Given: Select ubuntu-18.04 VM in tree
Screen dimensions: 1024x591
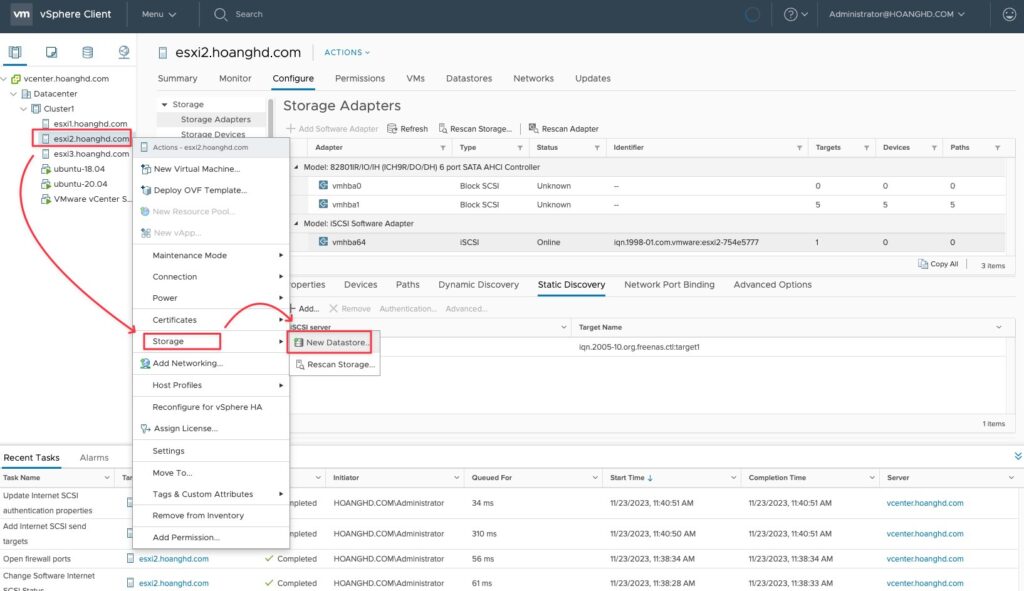Looking at the screenshot, I should tap(79, 168).
